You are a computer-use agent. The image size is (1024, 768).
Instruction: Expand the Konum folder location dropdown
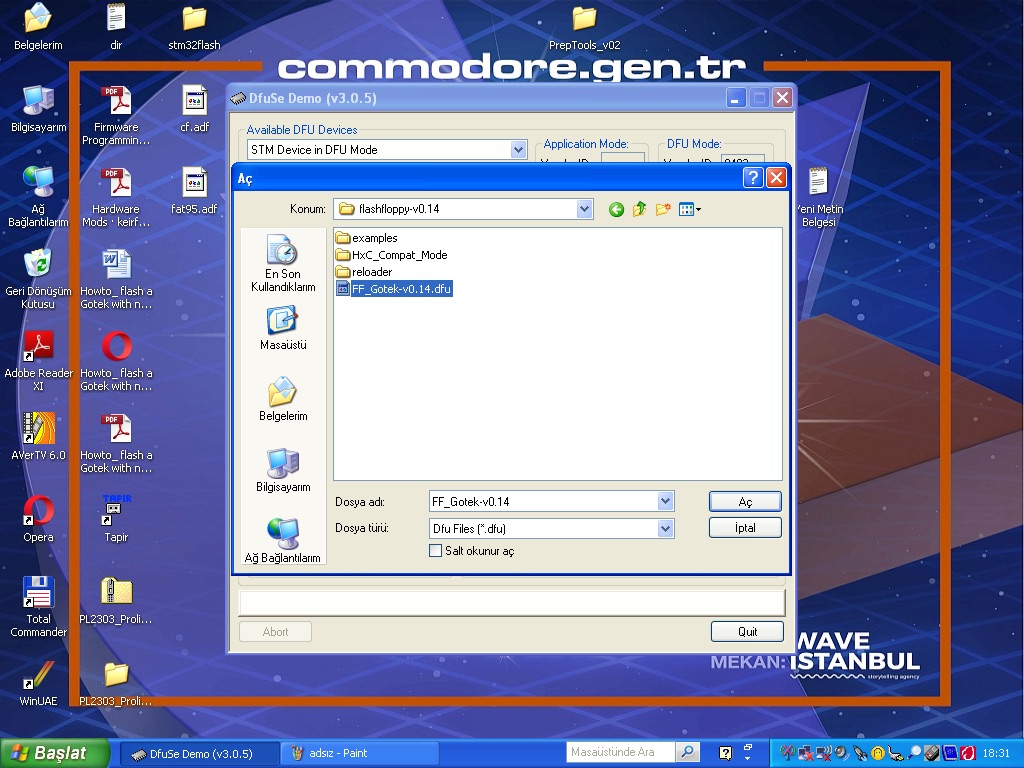coord(585,209)
